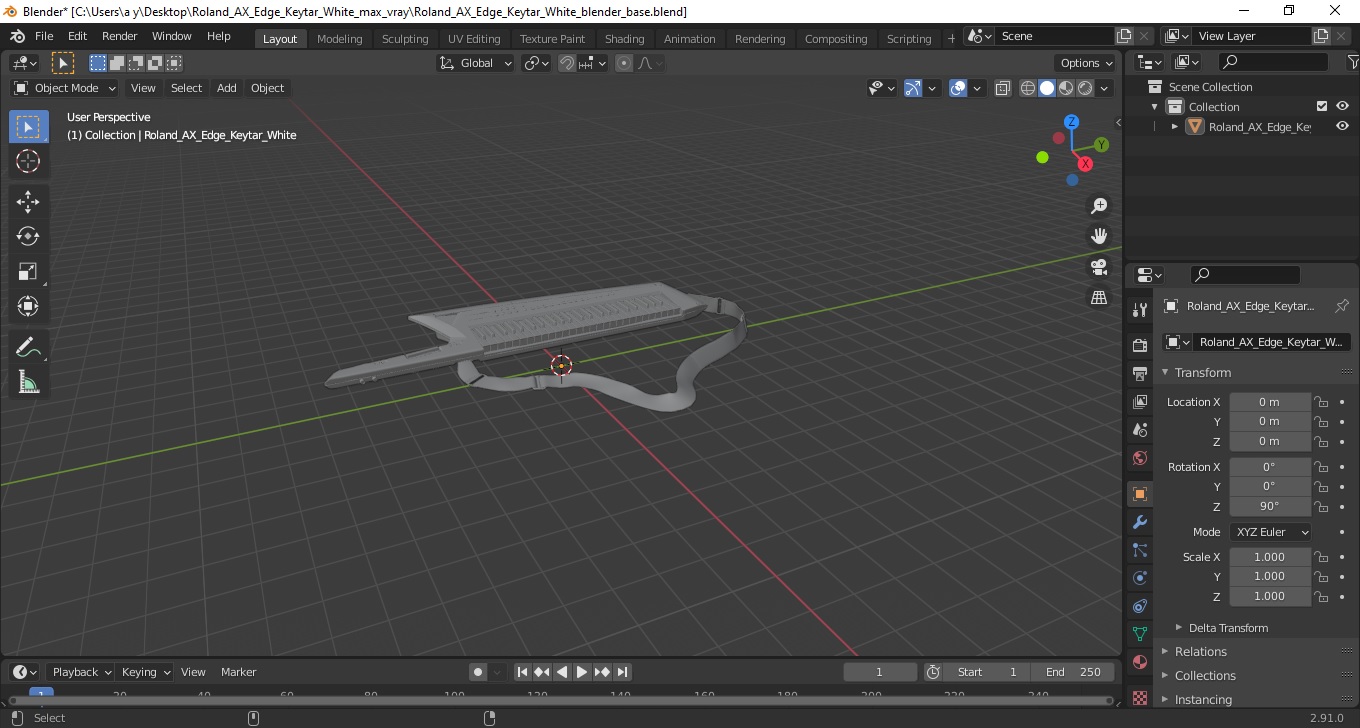Lock the Location X value
1360x728 pixels.
(x=1321, y=402)
